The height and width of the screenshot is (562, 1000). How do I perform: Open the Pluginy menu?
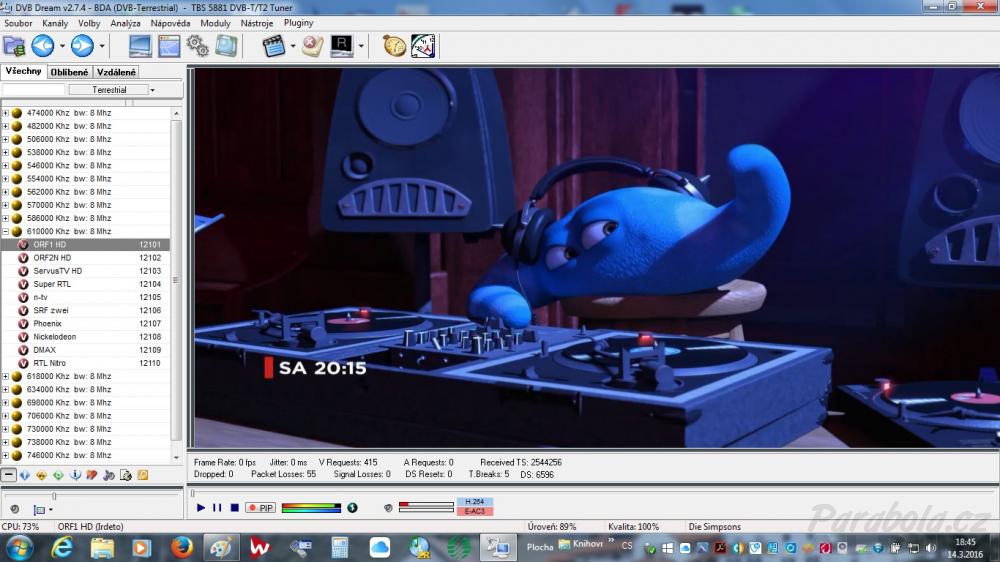(x=298, y=23)
